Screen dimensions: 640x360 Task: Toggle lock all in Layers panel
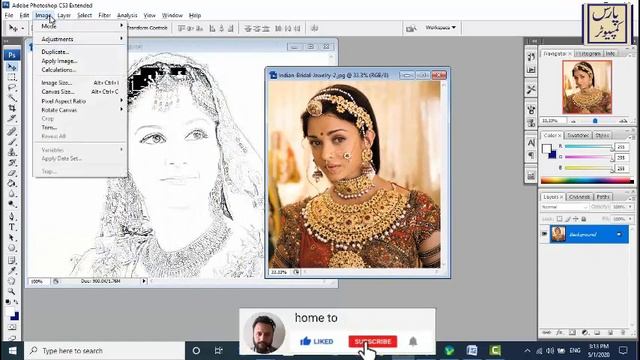pyautogui.click(x=584, y=219)
